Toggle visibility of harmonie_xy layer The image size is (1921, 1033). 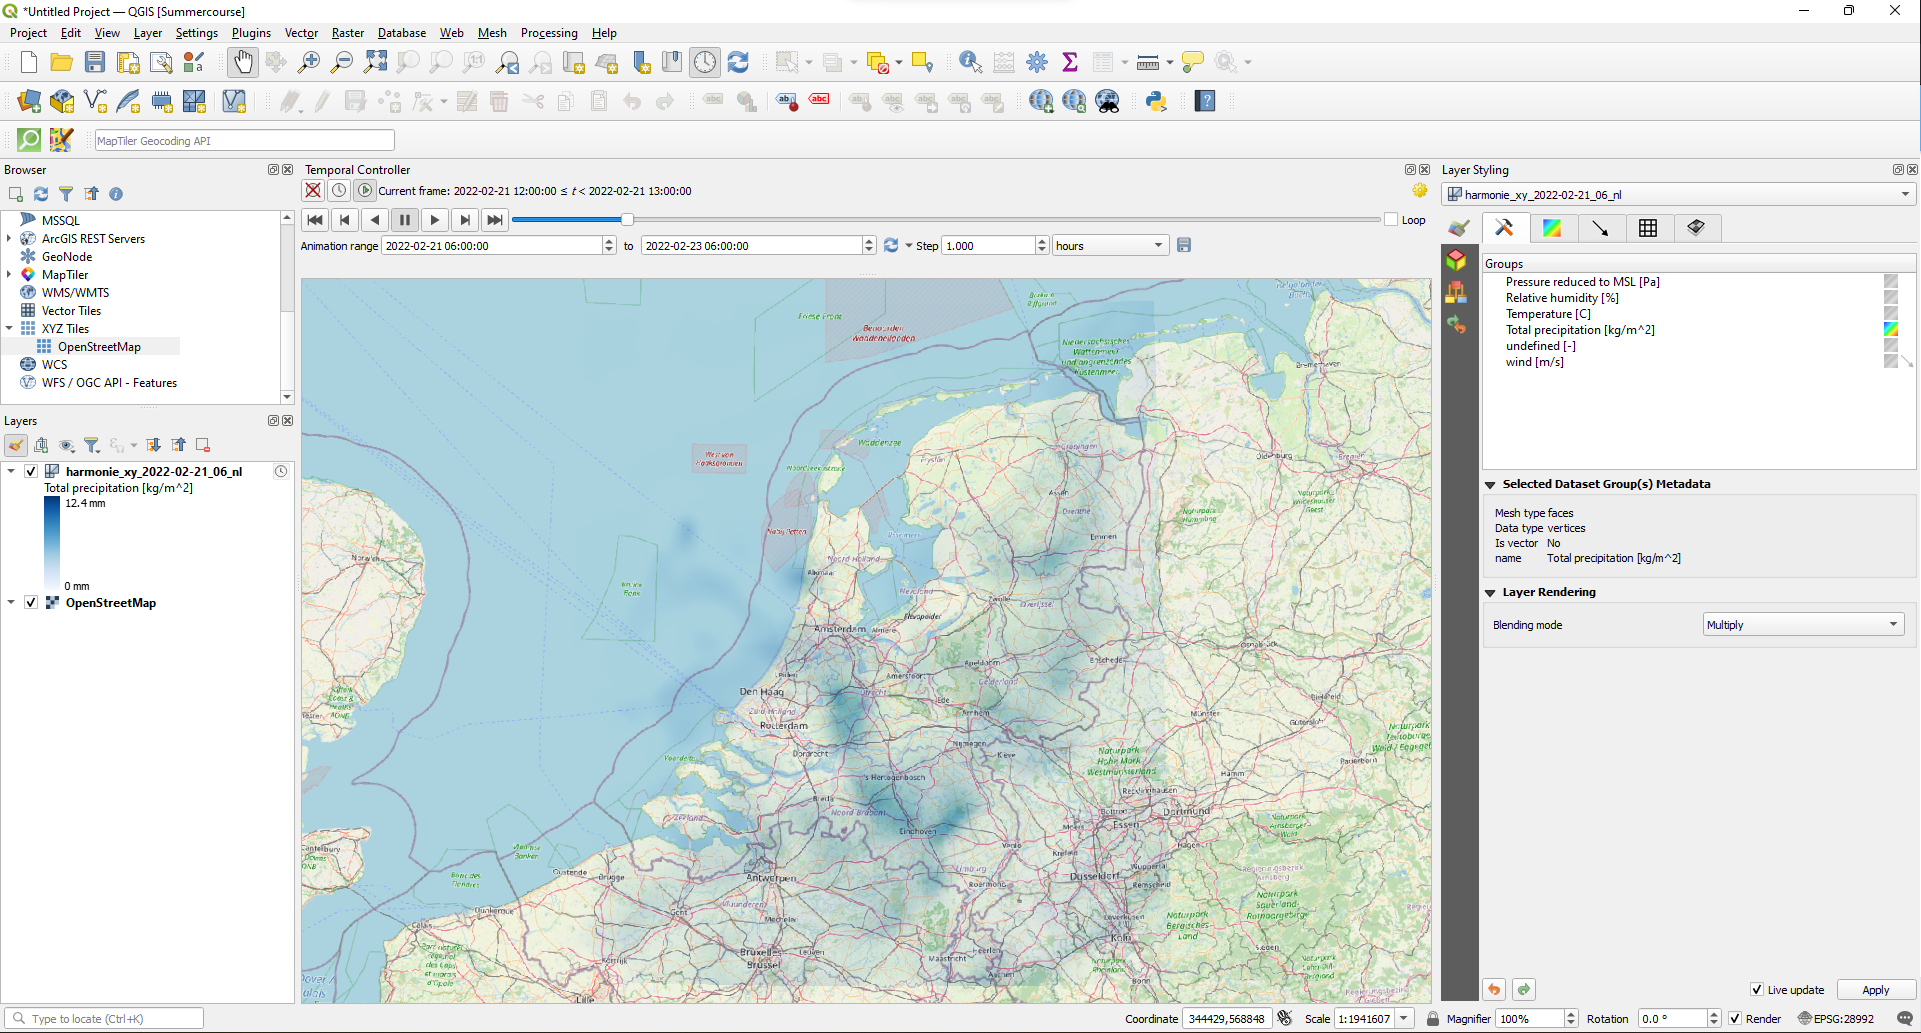pyautogui.click(x=31, y=471)
